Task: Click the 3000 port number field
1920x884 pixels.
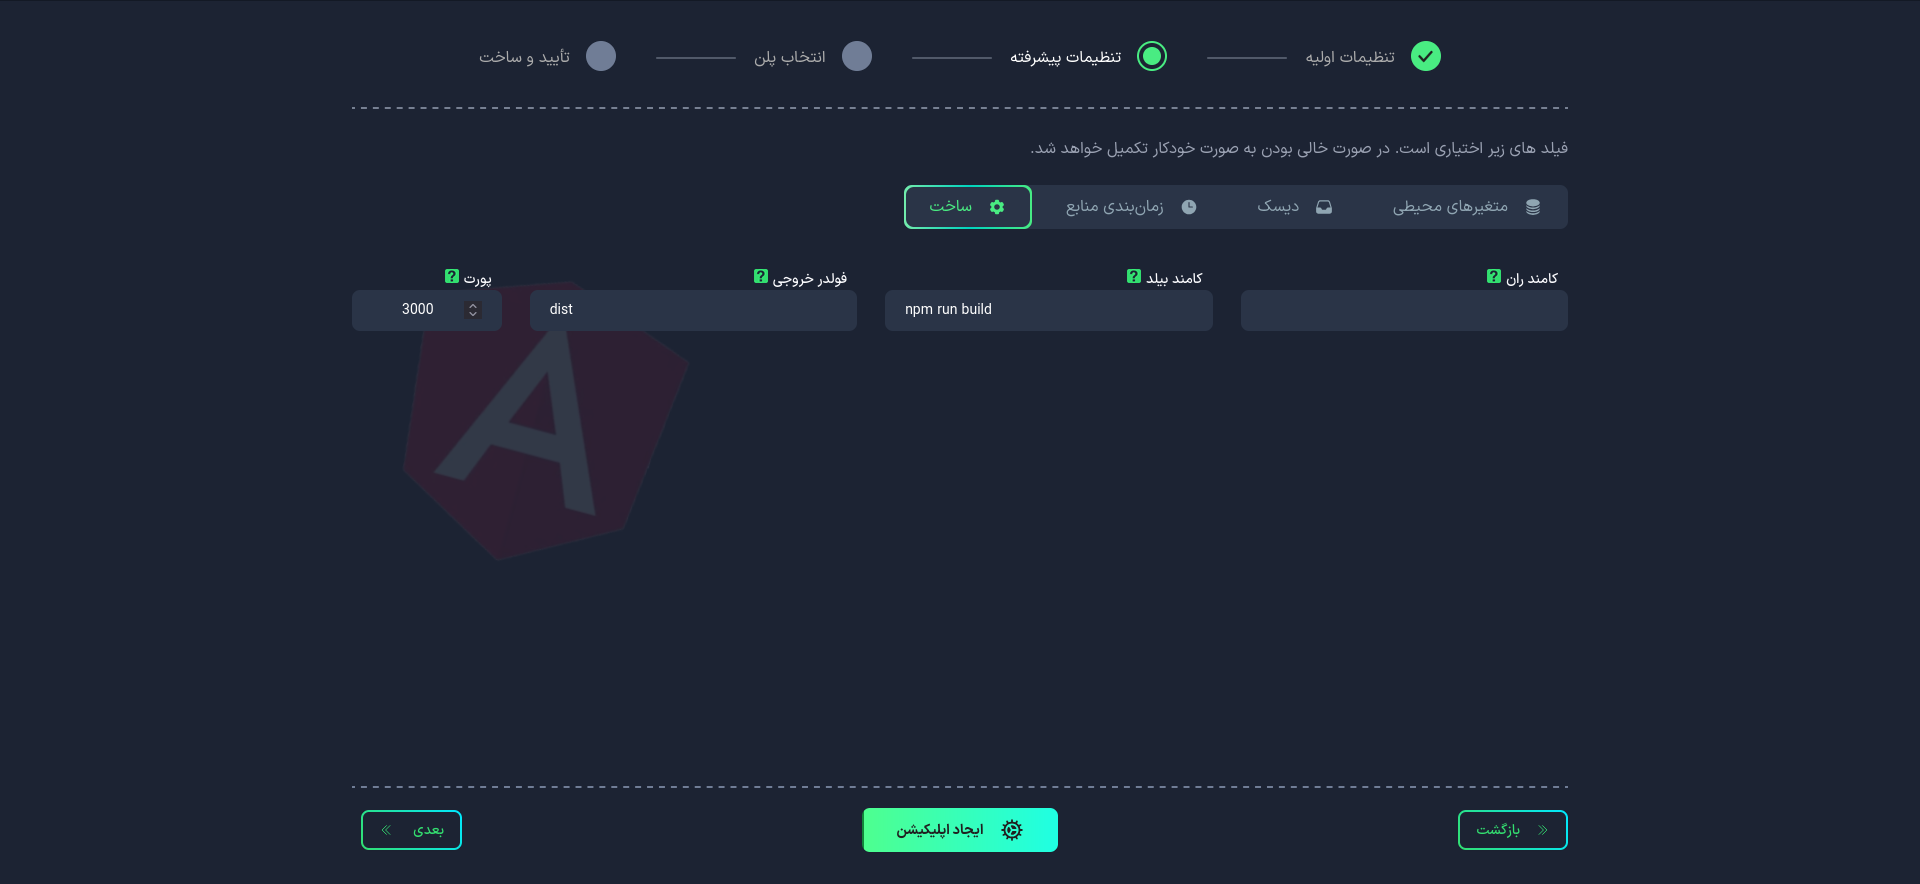Action: (x=427, y=310)
